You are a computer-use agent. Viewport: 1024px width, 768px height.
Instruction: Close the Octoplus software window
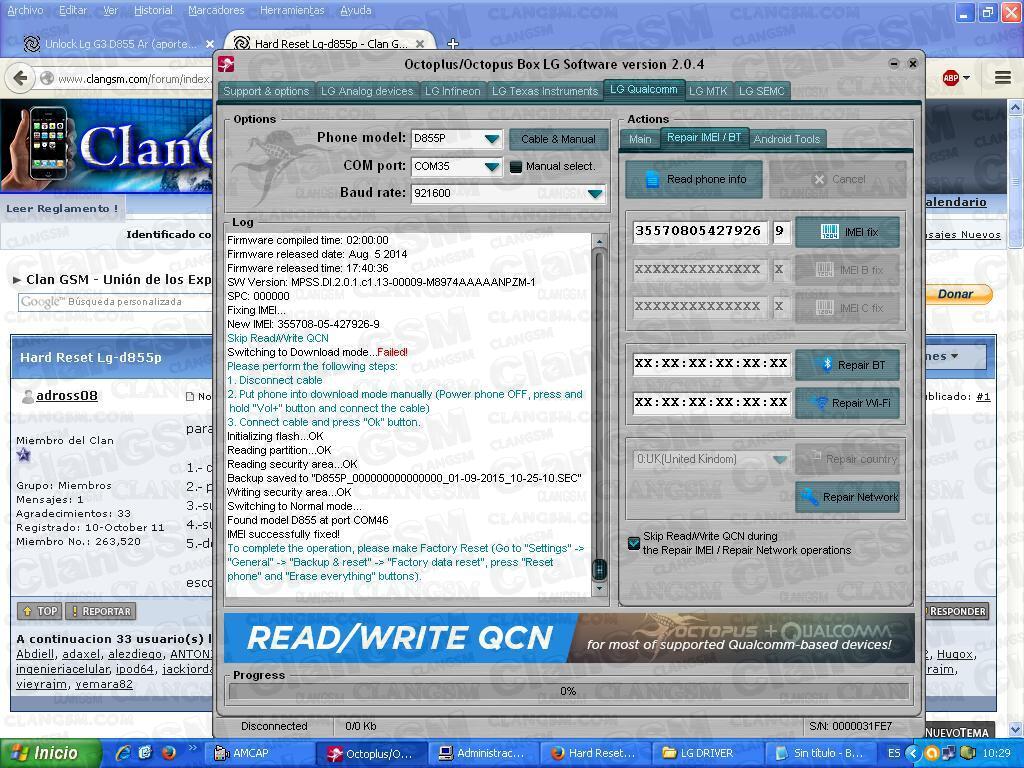913,63
